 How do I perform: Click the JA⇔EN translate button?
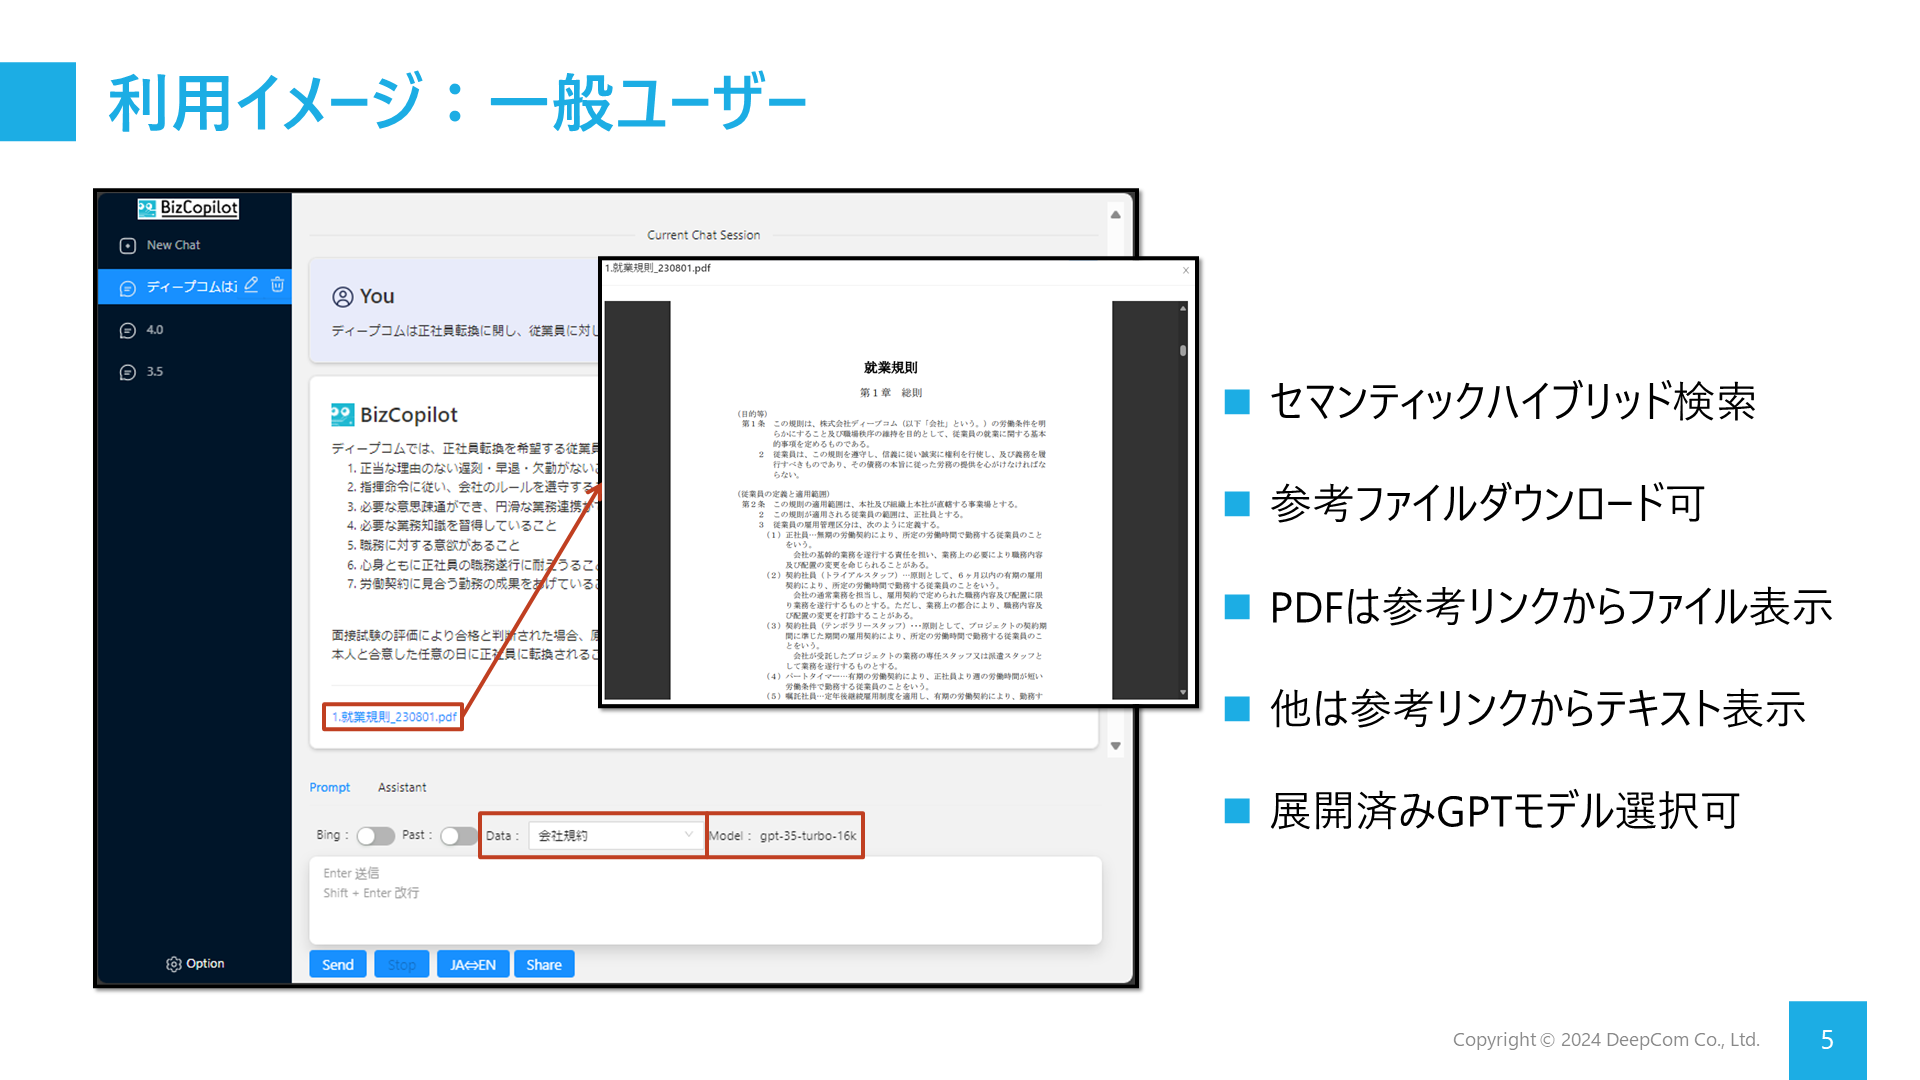point(472,965)
